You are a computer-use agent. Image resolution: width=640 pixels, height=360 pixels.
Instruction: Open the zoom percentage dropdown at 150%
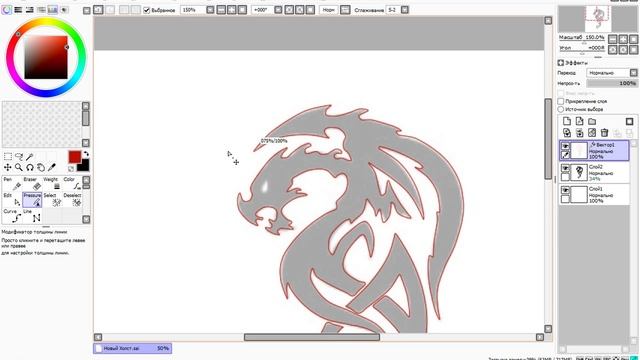tap(210, 10)
